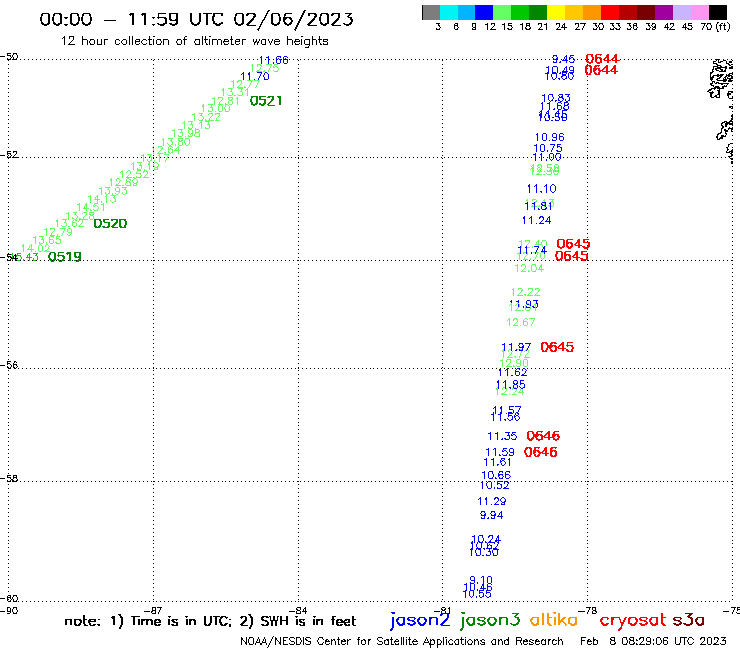Select the bright red swatch in the color scale
This screenshot has height=650, width=740.
(x=609, y=12)
